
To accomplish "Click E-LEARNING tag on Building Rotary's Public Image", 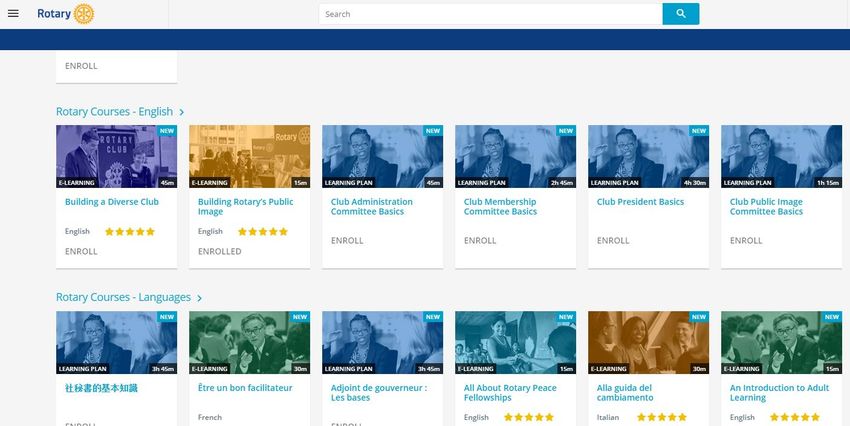I will click(x=209, y=183).
